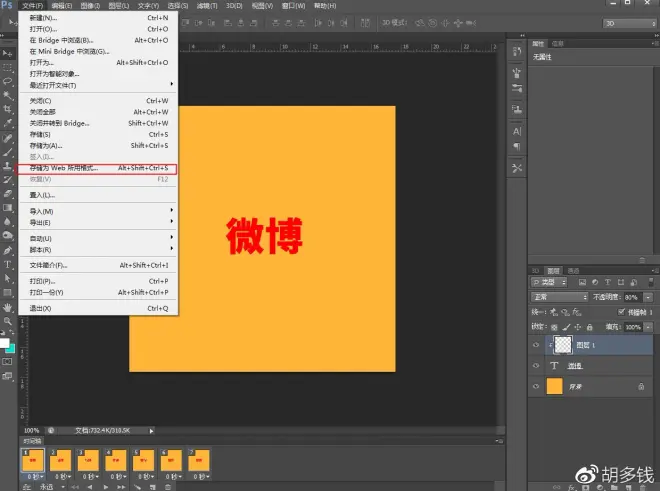The height and width of the screenshot is (491, 660).
Task: Open the opacity slider arrow
Action: (x=648, y=297)
